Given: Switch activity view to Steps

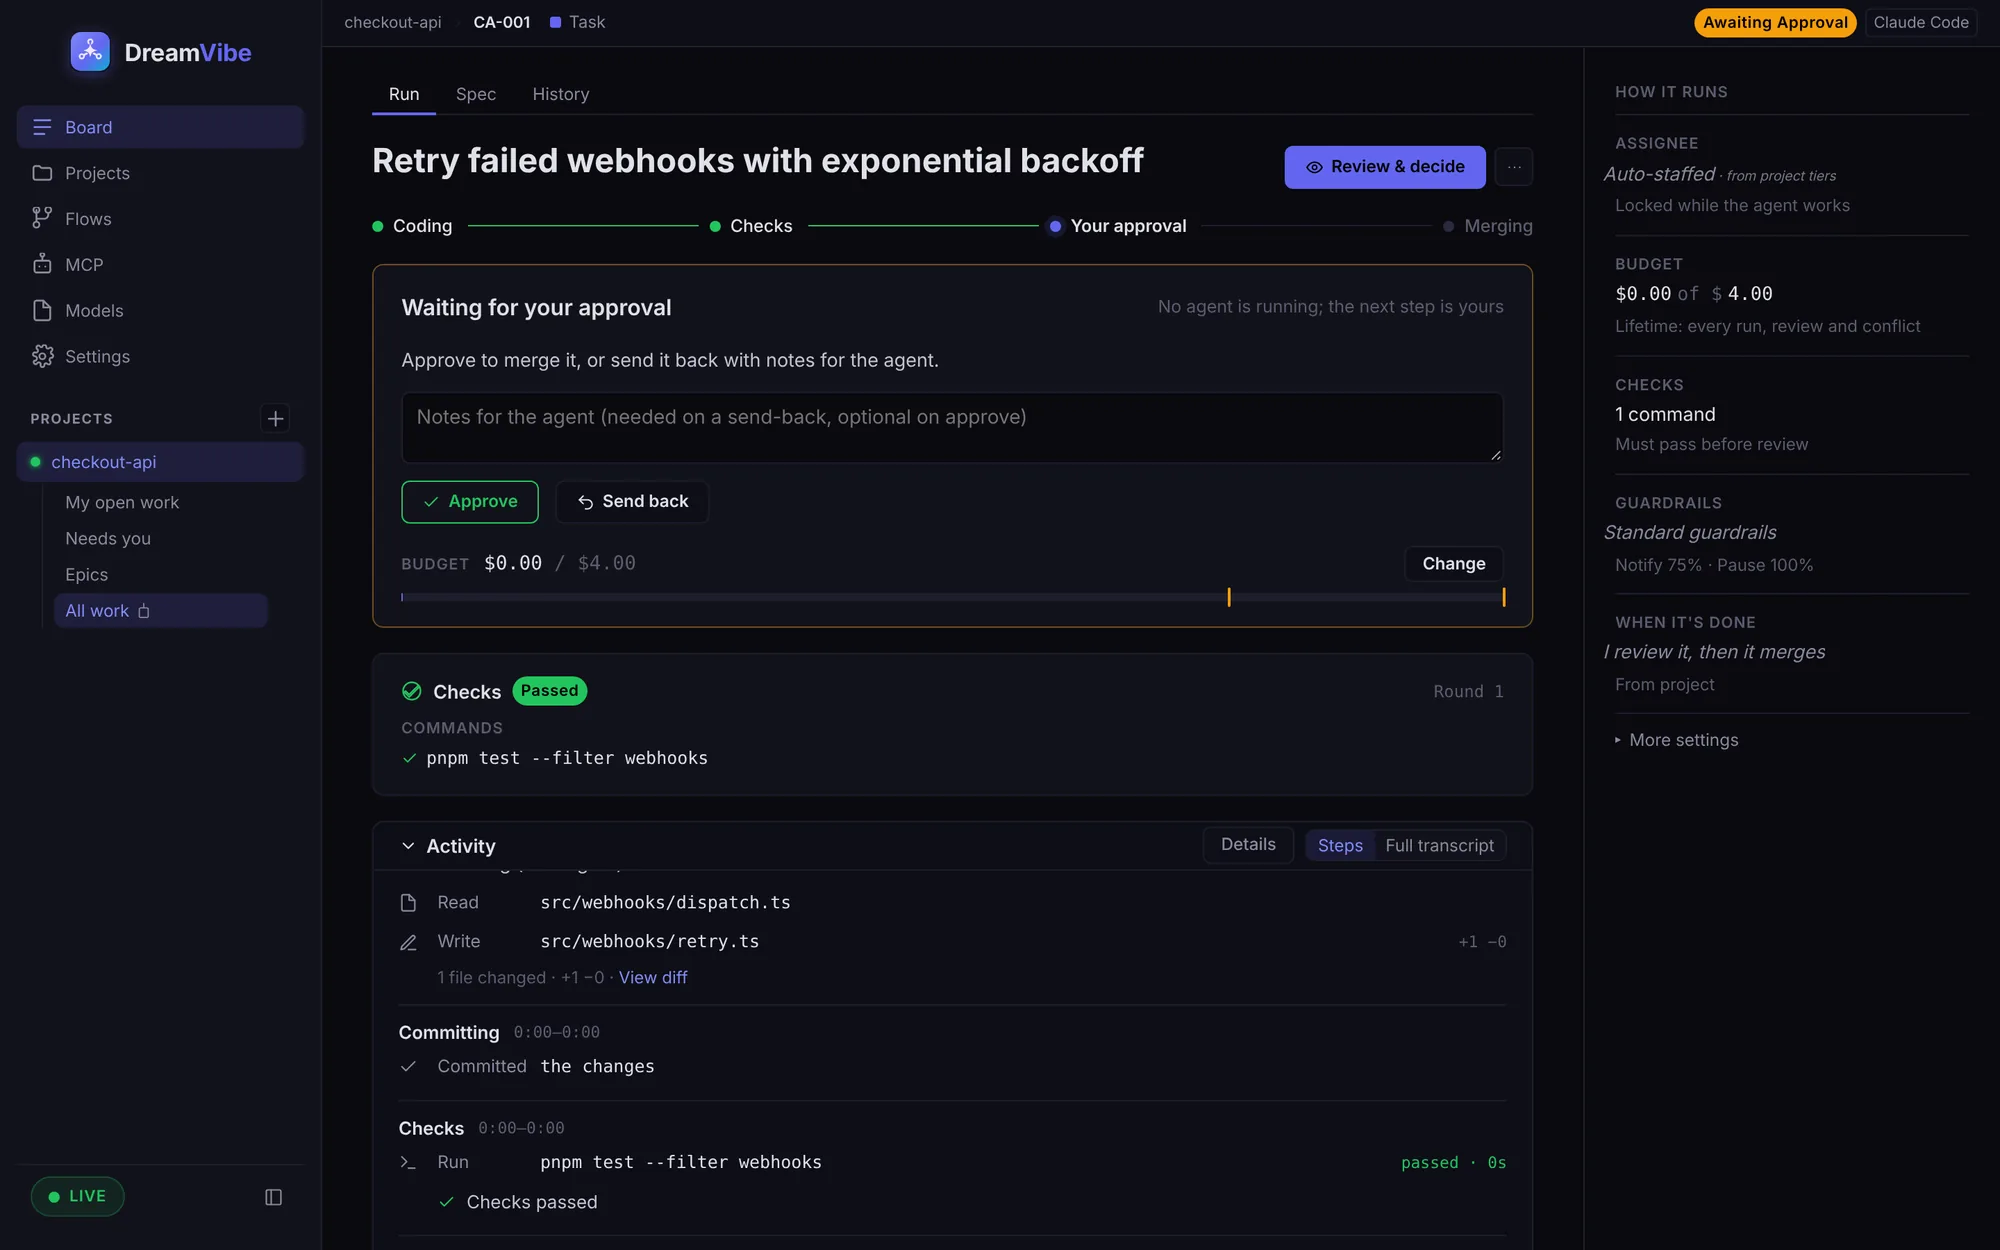Looking at the screenshot, I should point(1340,845).
